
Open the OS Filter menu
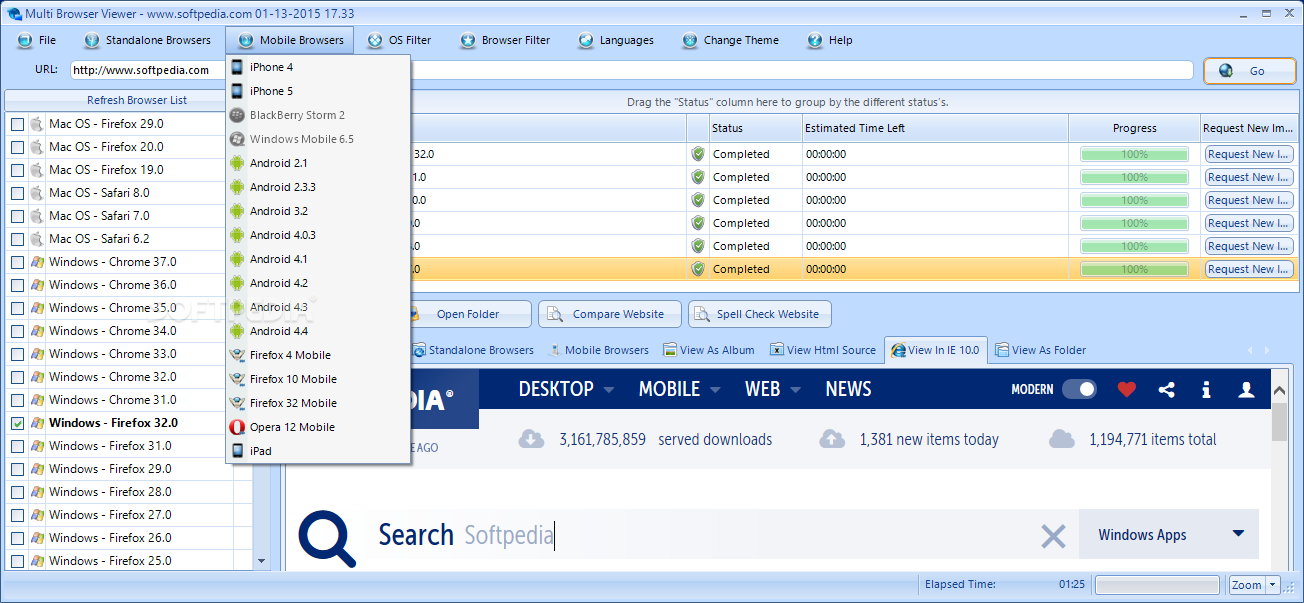(399, 40)
